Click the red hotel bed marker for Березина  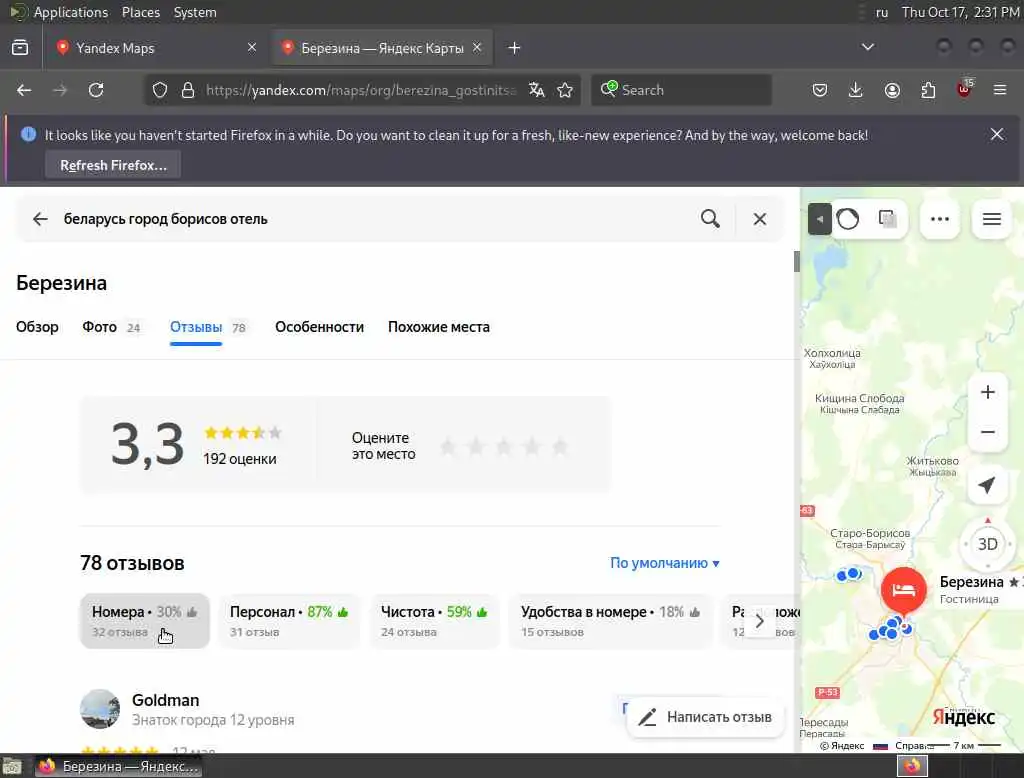click(903, 590)
